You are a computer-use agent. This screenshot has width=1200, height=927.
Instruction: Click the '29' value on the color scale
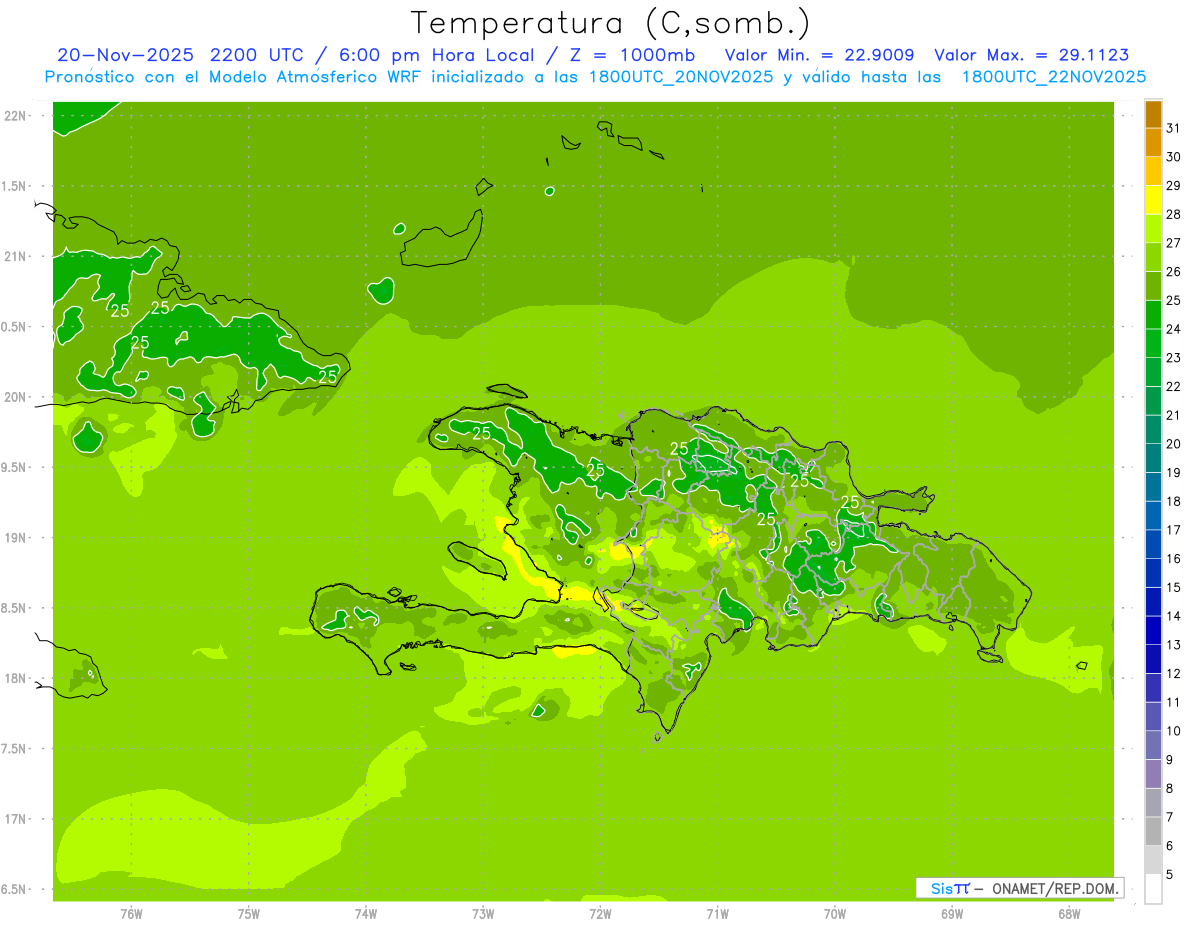(1173, 186)
